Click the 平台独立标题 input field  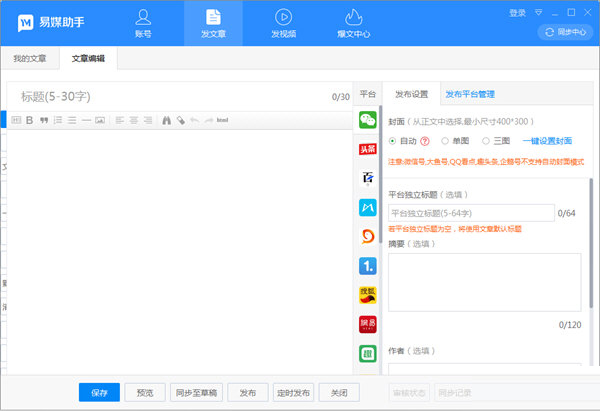[470, 213]
